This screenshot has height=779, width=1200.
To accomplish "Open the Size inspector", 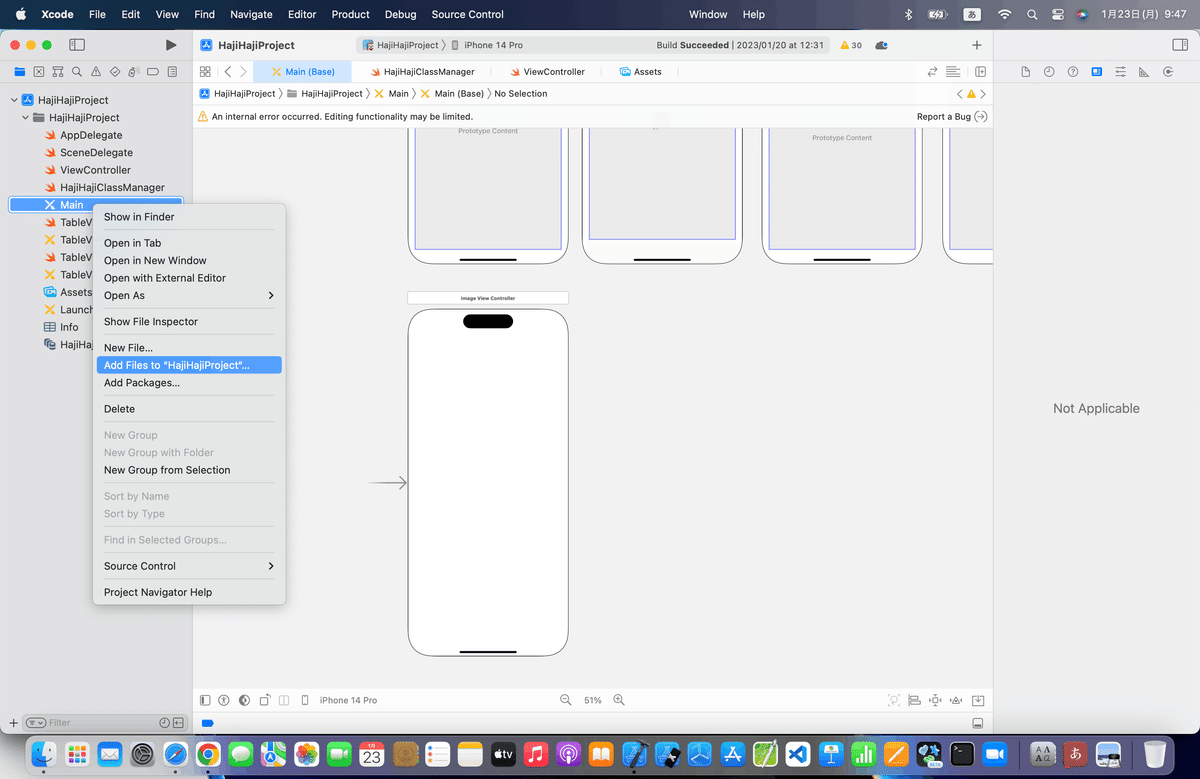I will pos(1144,72).
